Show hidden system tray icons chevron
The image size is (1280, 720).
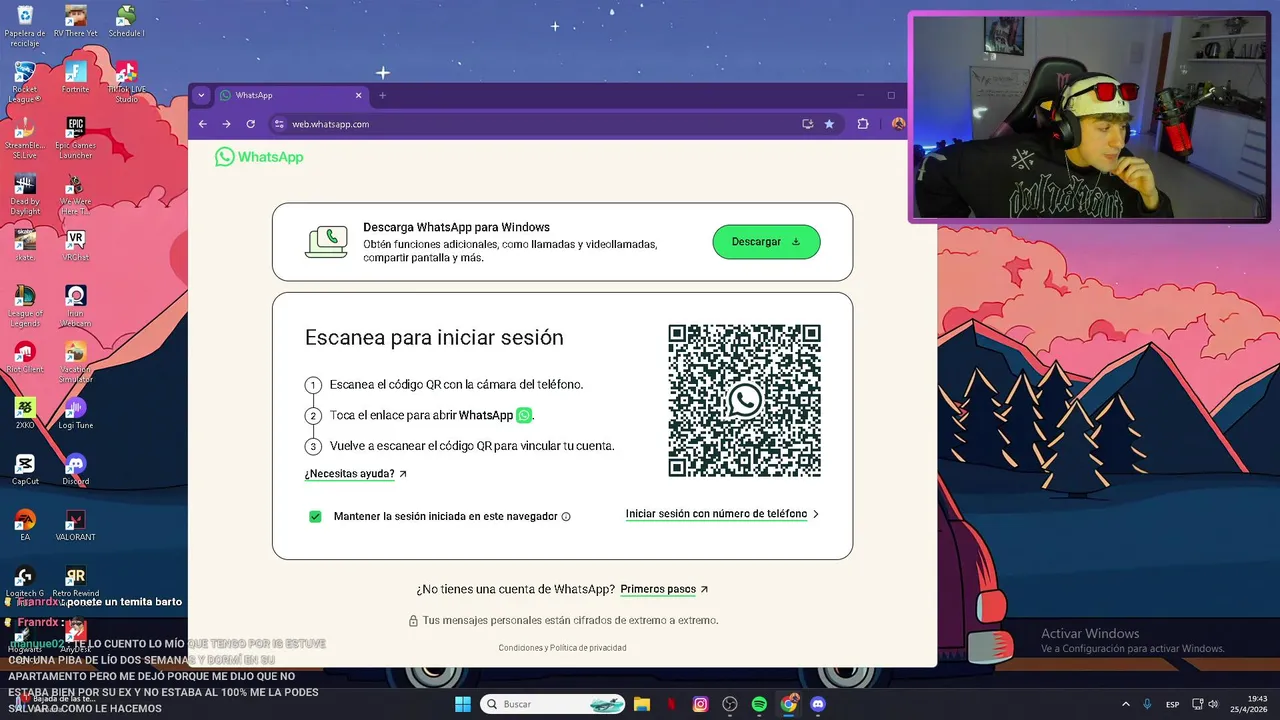[x=1125, y=704]
